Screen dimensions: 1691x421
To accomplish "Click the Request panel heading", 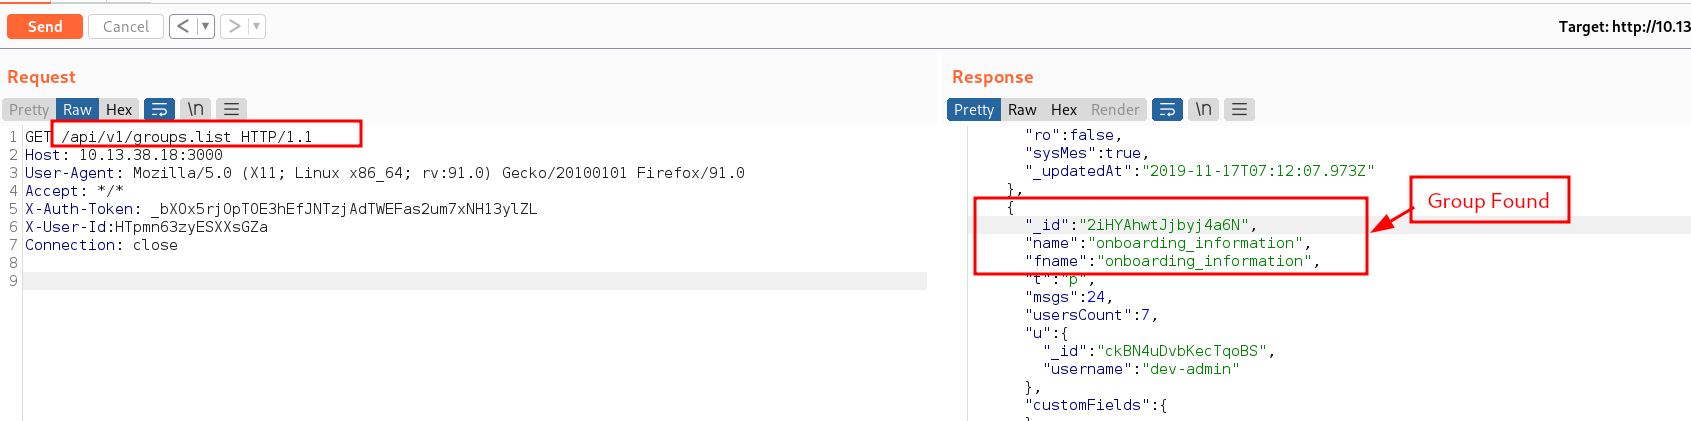I will click(x=41, y=77).
